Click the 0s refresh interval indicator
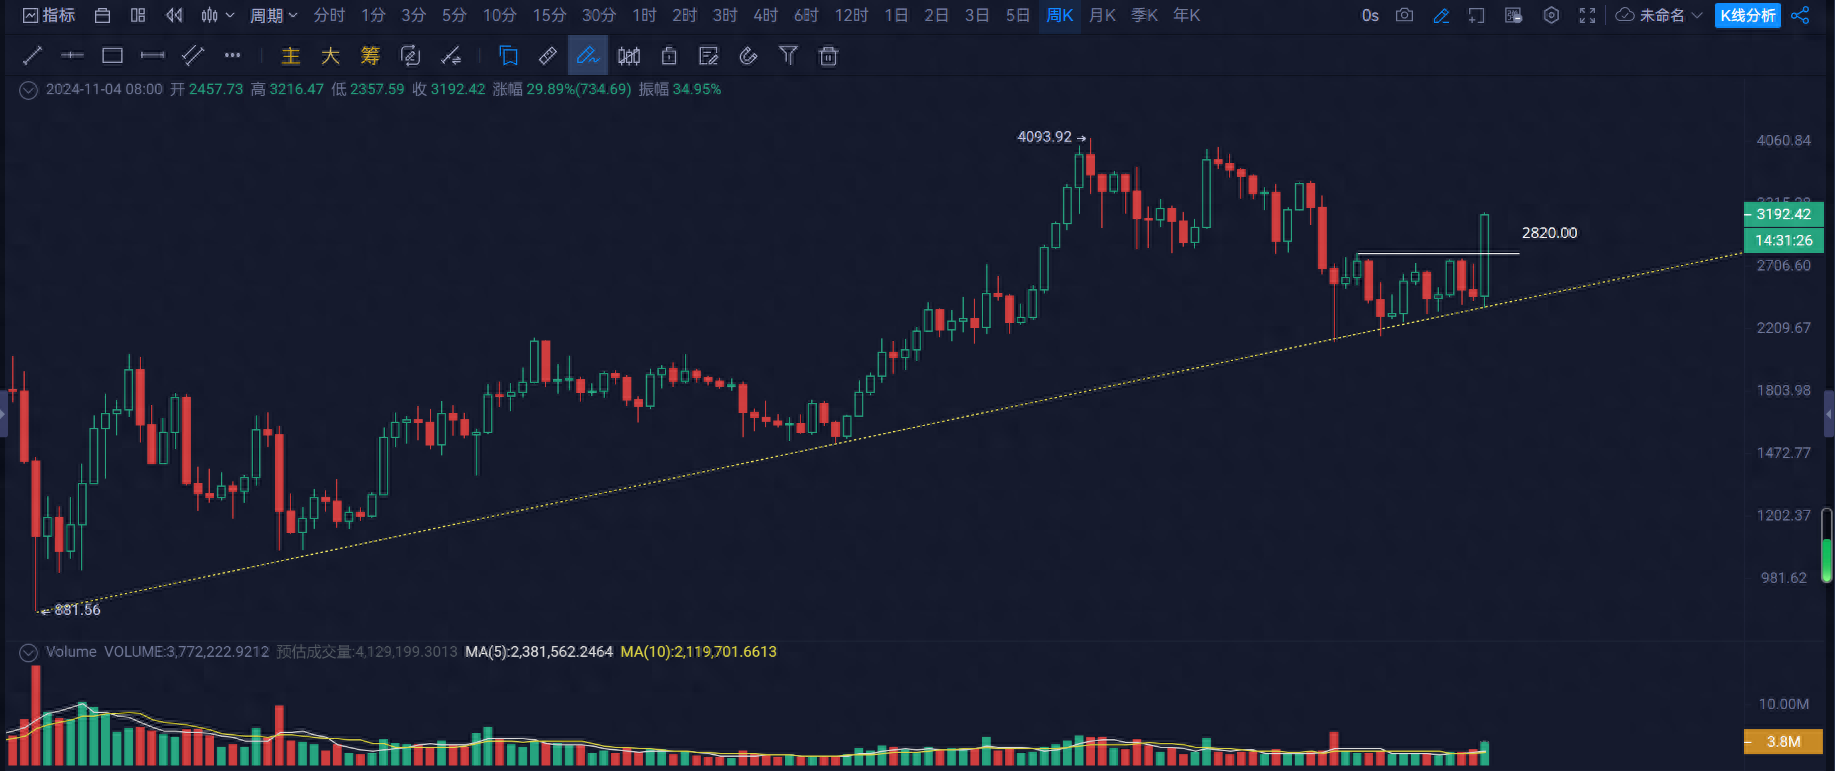 click(x=1370, y=15)
